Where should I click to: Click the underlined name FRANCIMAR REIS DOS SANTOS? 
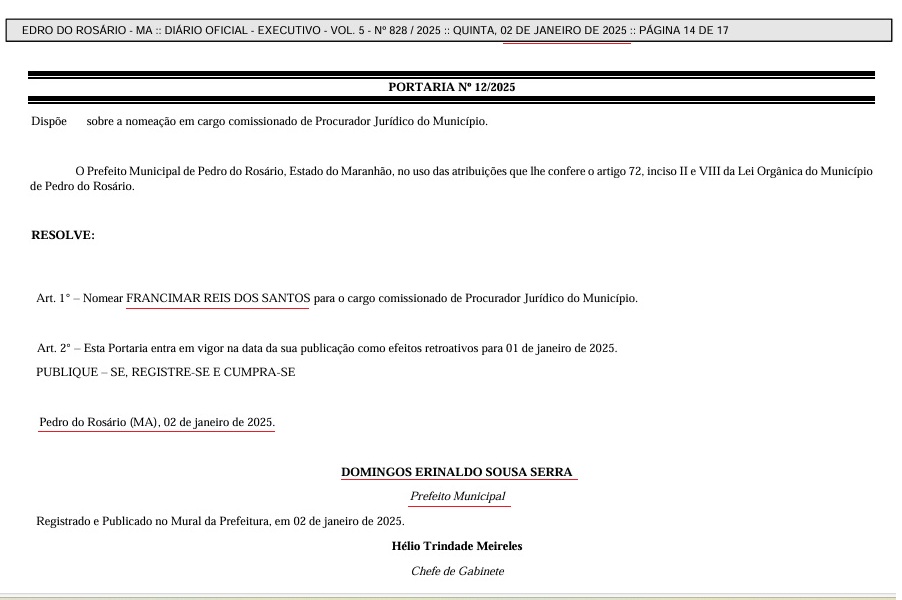[218, 298]
